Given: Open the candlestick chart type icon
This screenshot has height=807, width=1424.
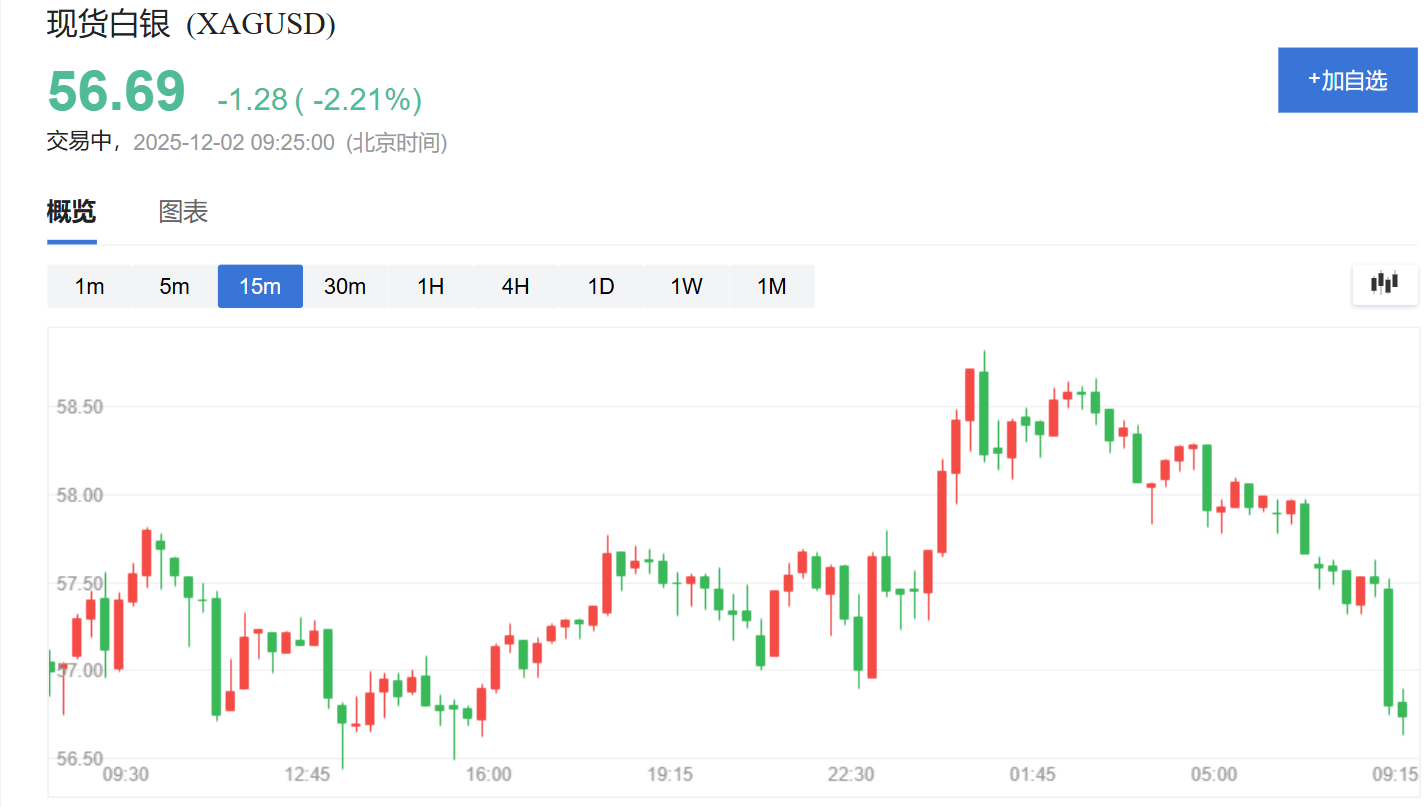Looking at the screenshot, I should (1385, 284).
